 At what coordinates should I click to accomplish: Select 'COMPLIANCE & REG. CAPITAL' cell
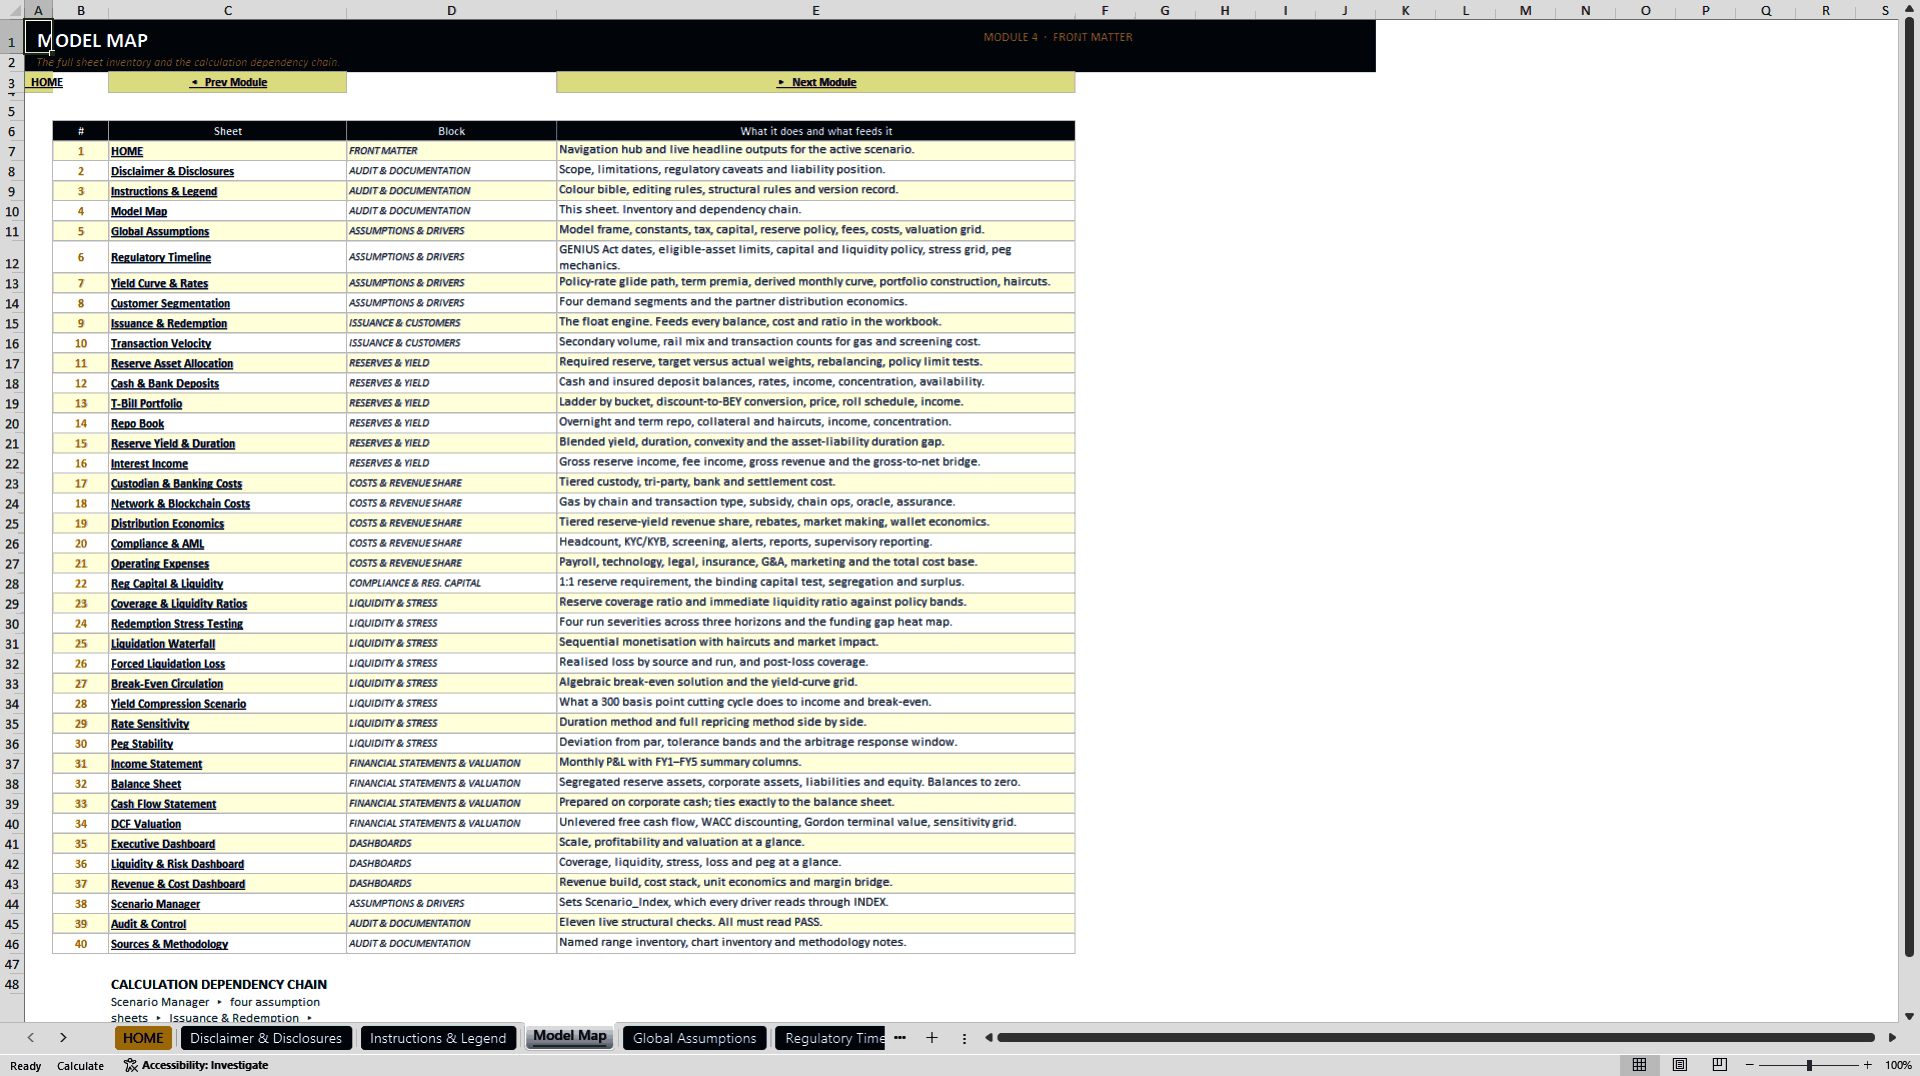(451, 583)
